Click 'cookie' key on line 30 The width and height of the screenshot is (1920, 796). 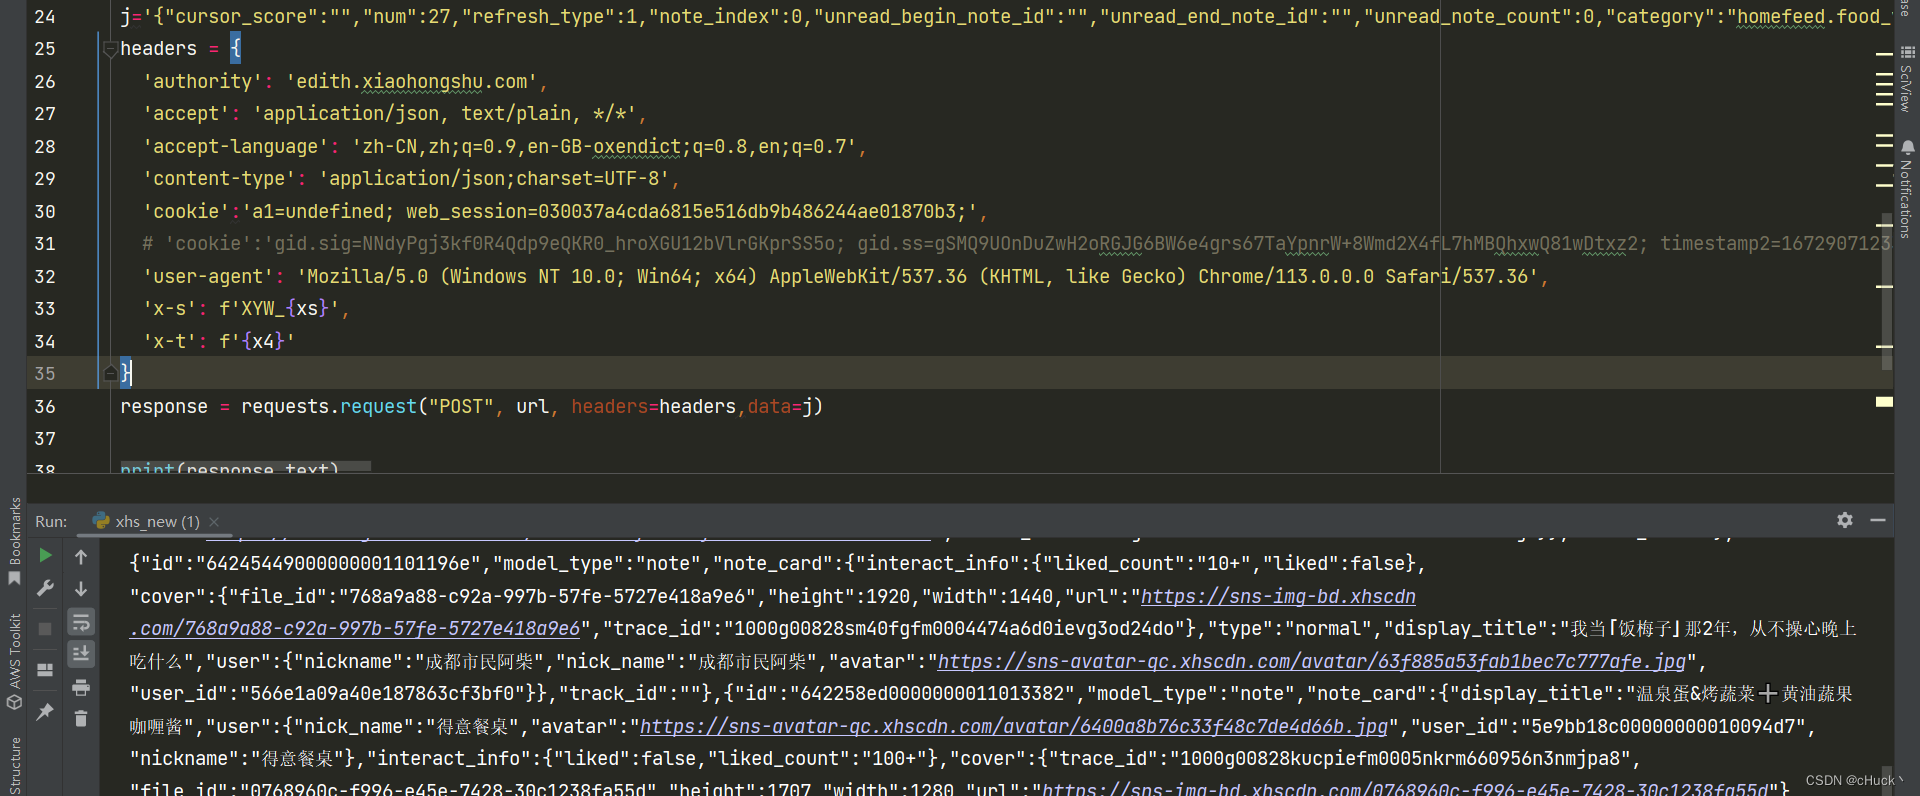[x=186, y=212]
